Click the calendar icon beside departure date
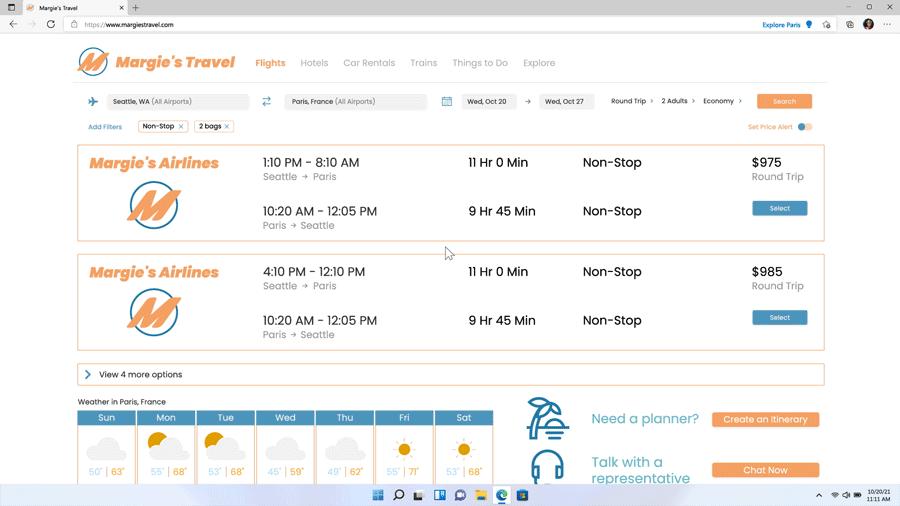 tap(447, 101)
